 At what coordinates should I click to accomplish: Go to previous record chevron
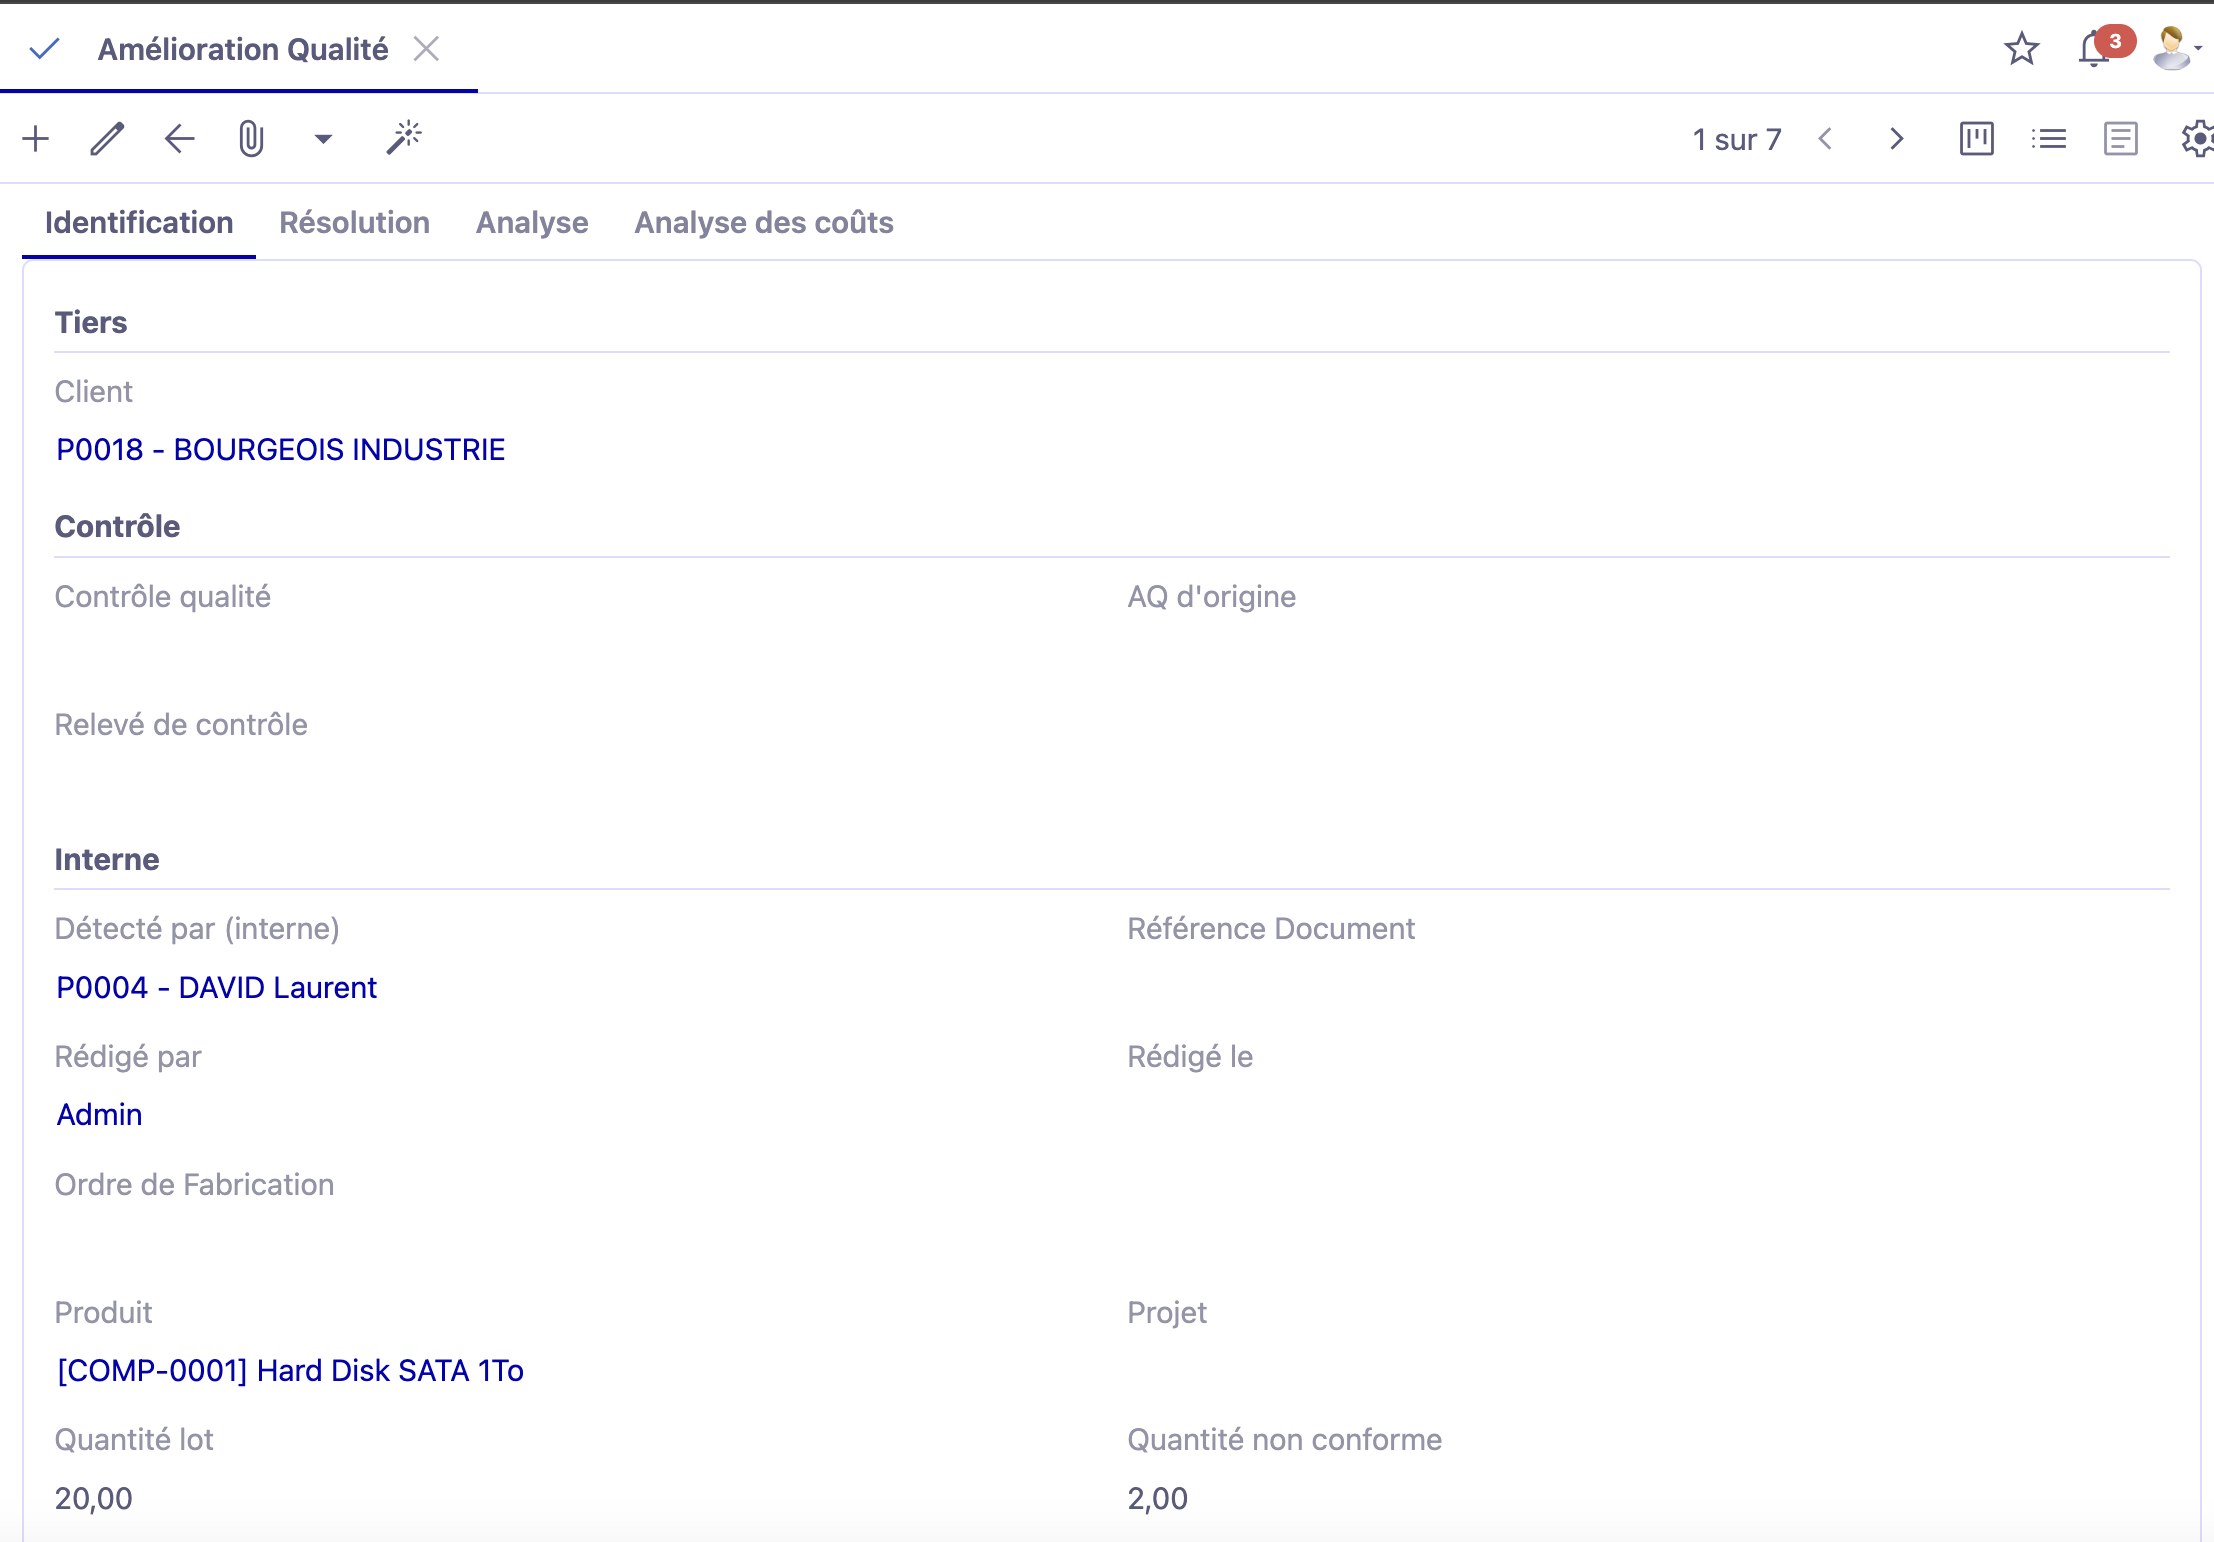coord(1825,139)
